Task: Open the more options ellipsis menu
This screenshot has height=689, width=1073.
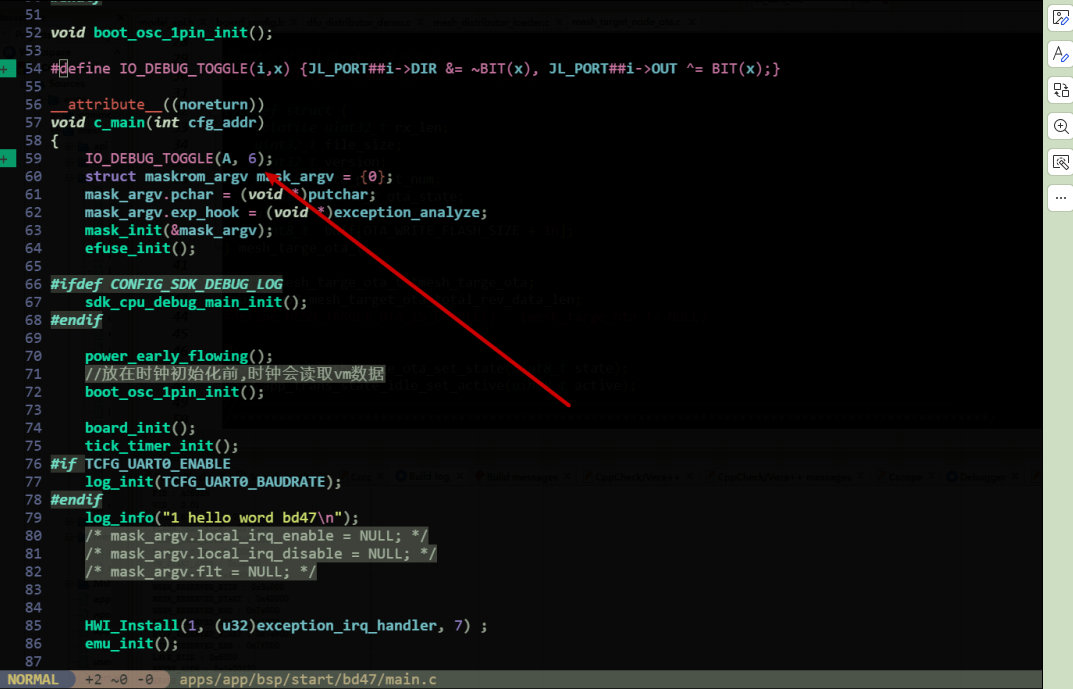Action: pos(1061,198)
